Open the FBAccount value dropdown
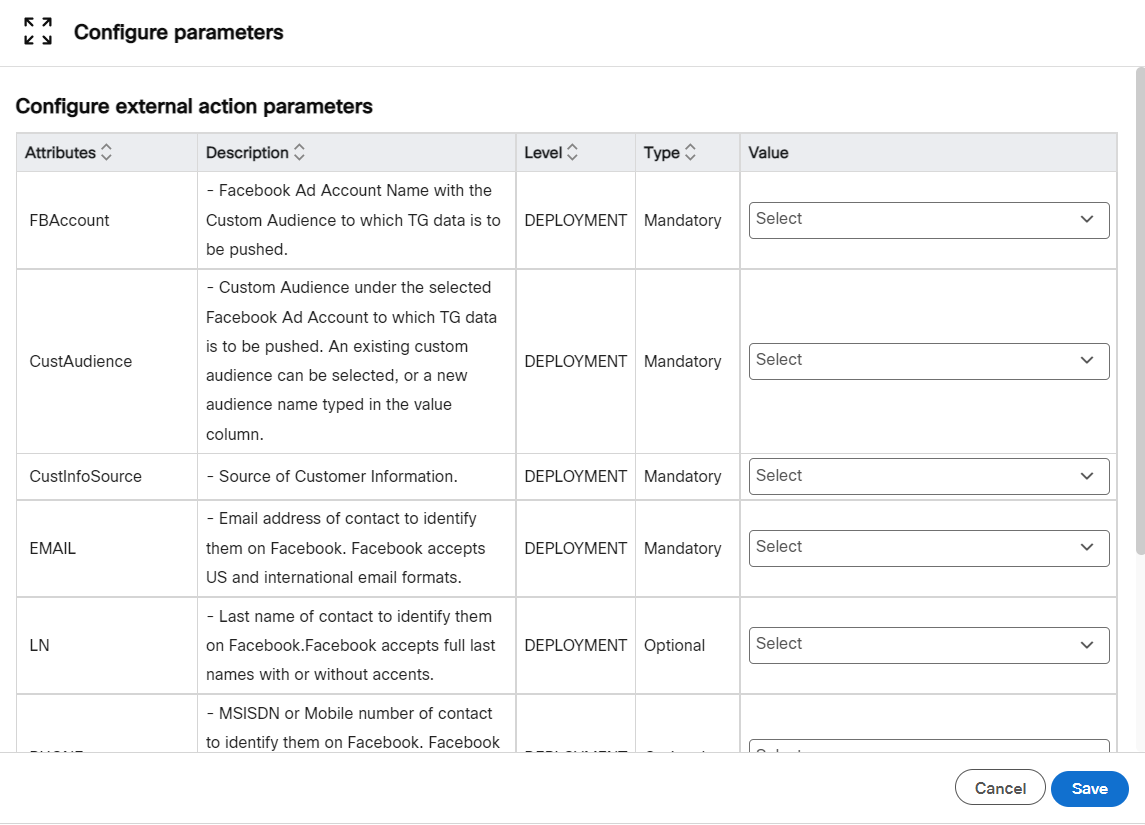 (x=928, y=220)
